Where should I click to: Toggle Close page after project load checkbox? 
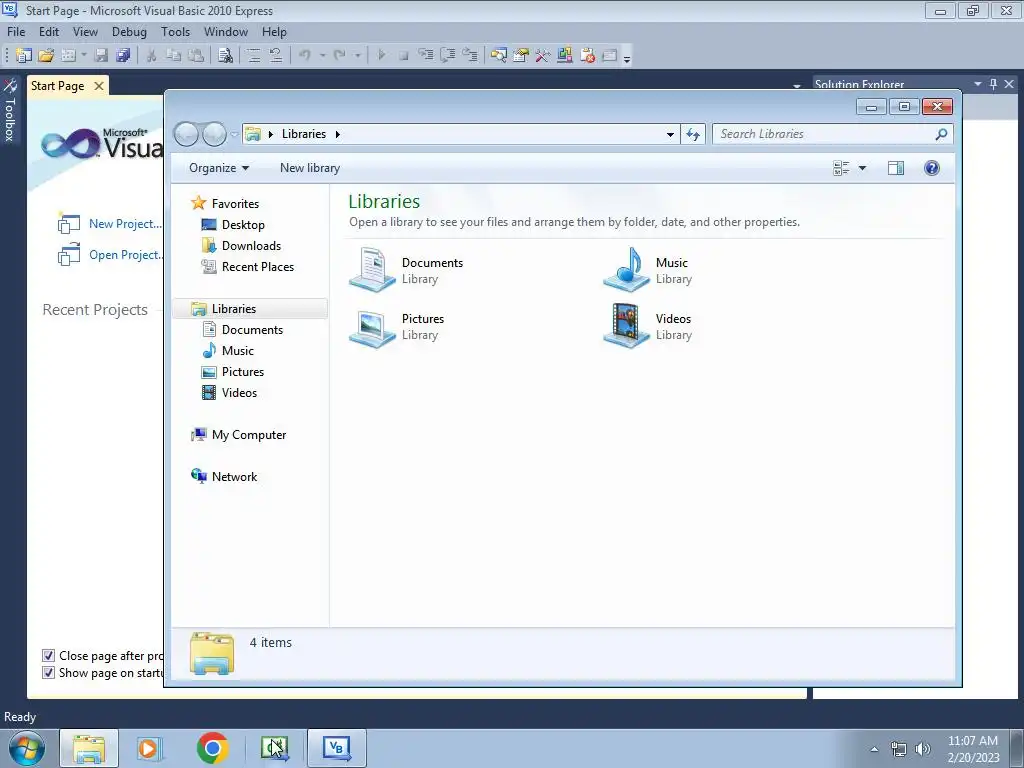(48, 655)
